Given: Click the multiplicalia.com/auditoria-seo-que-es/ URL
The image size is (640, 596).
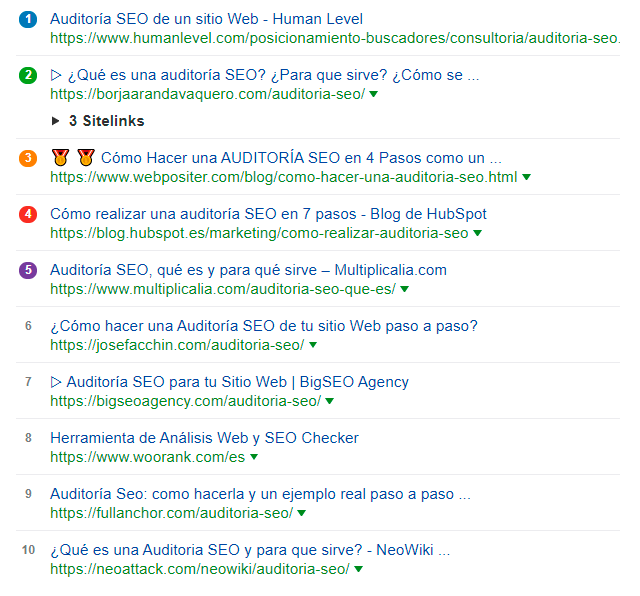Looking at the screenshot, I should 223,289.
